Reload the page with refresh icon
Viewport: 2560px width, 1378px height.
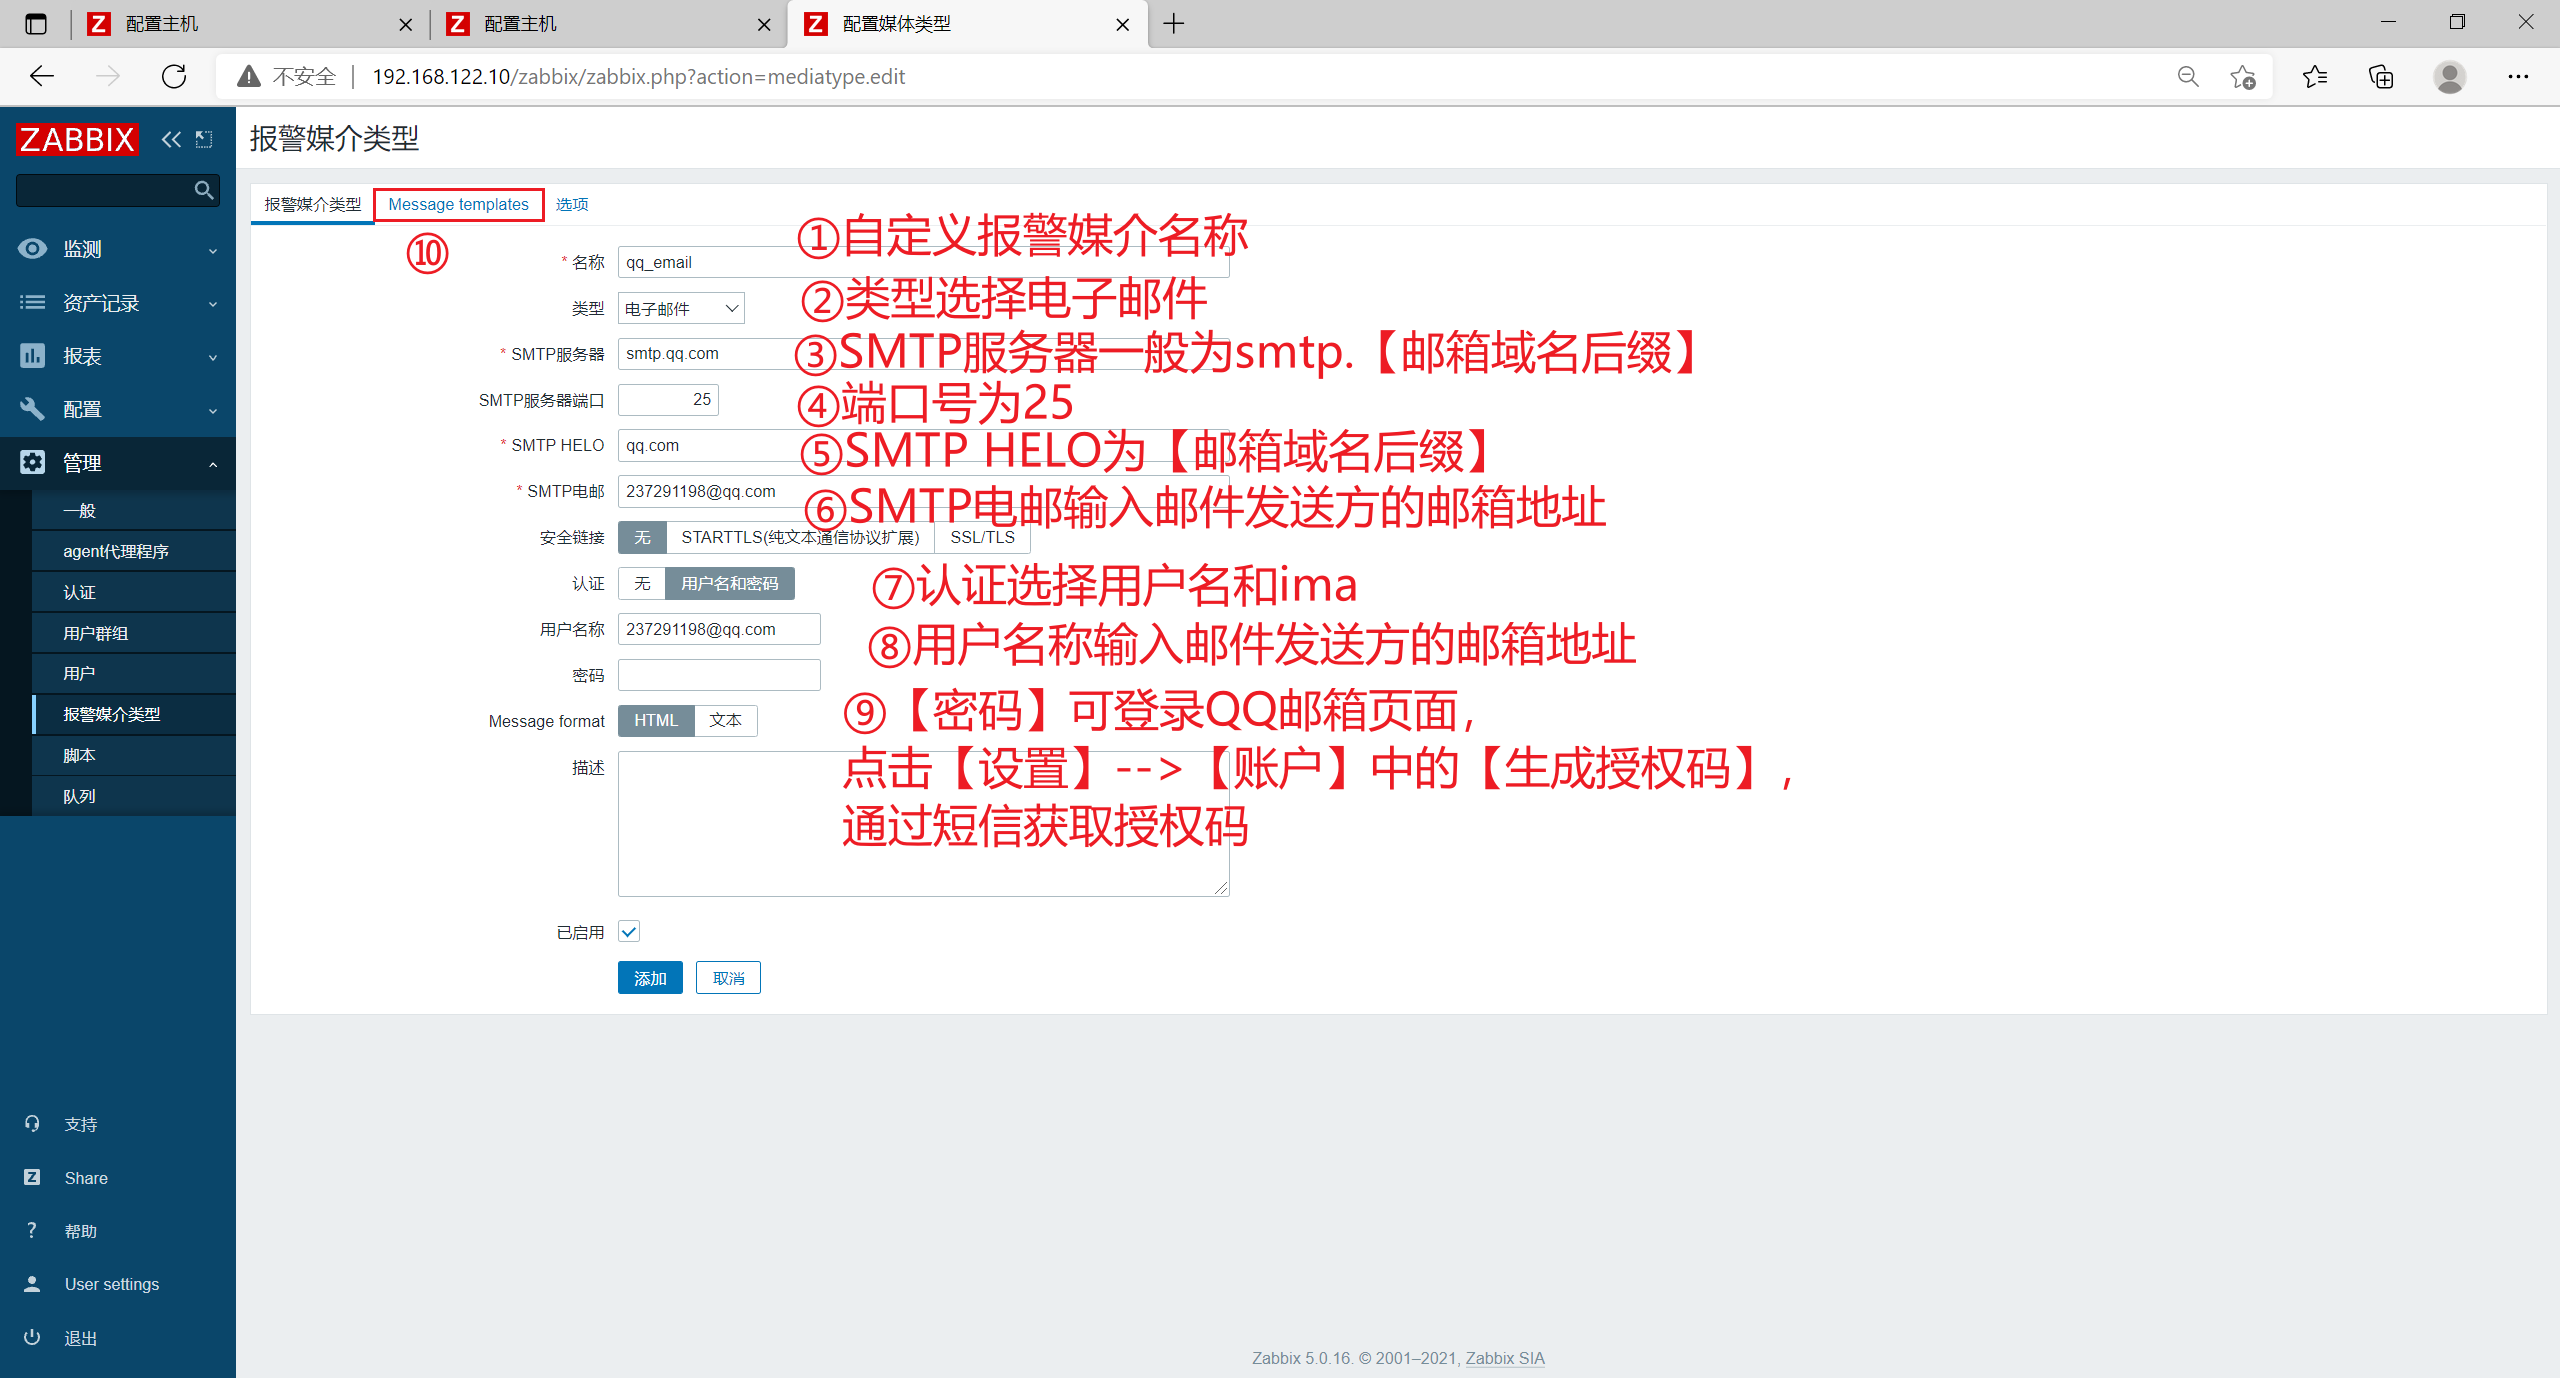pos(174,76)
